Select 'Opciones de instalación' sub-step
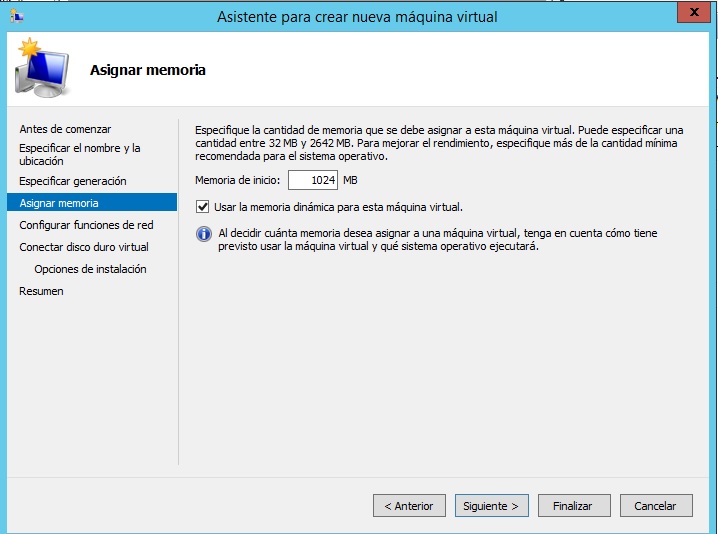The height and width of the screenshot is (534, 718). [x=90, y=269]
